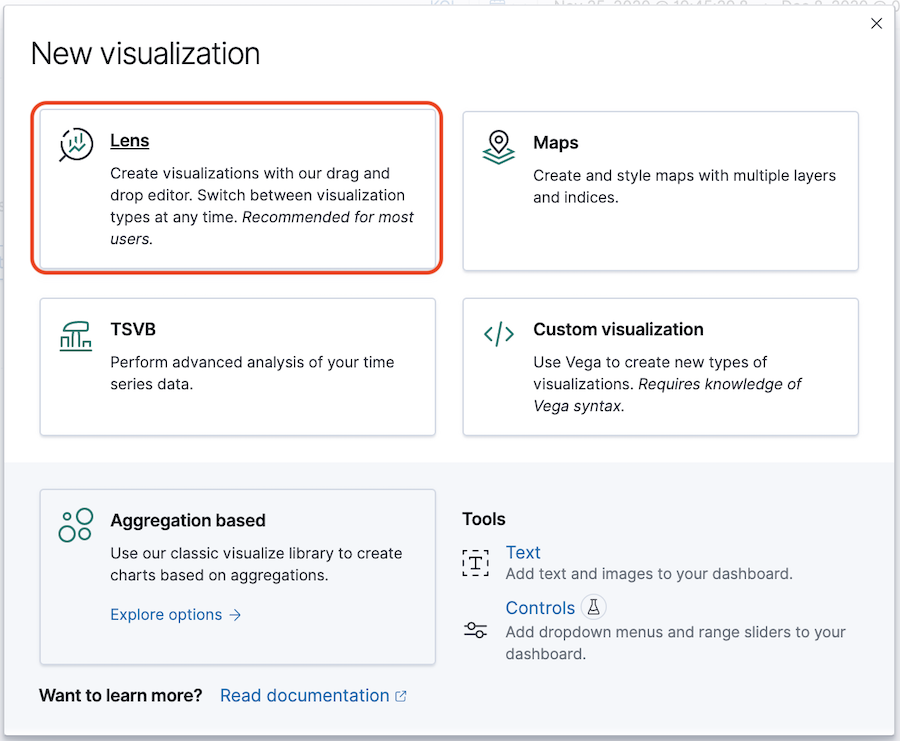The image size is (900, 741).
Task: Open the Lens editor via its underlined title
Action: [130, 141]
